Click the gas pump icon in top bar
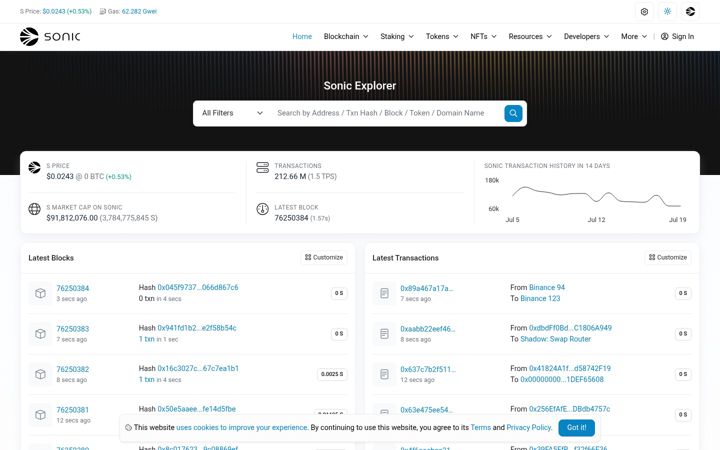The width and height of the screenshot is (720, 450). tap(102, 11)
